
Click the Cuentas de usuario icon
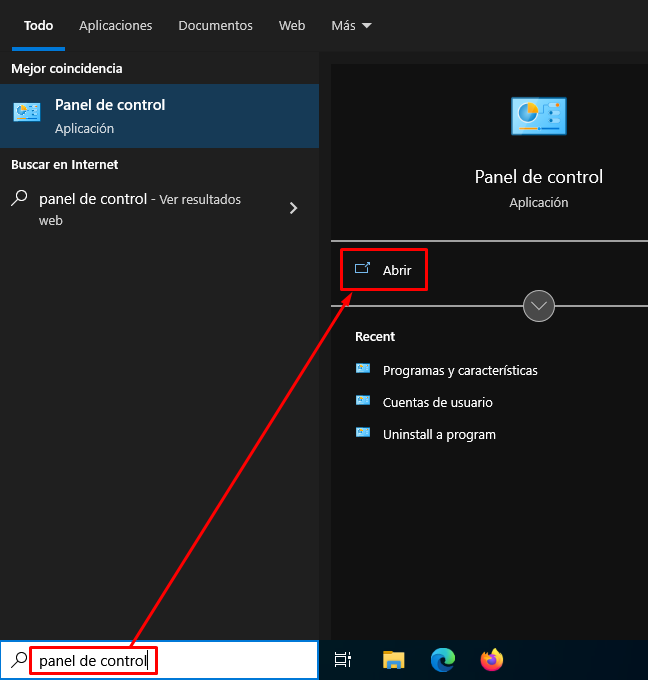(363, 400)
